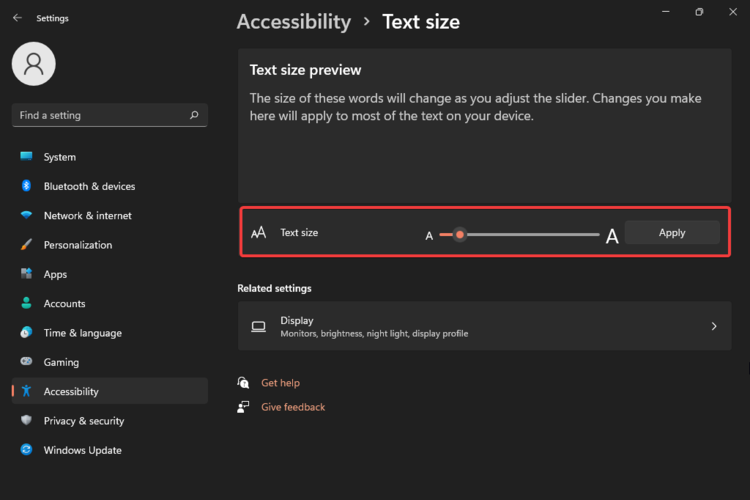Expand Display chevron arrow
The image size is (750, 500).
click(x=714, y=326)
